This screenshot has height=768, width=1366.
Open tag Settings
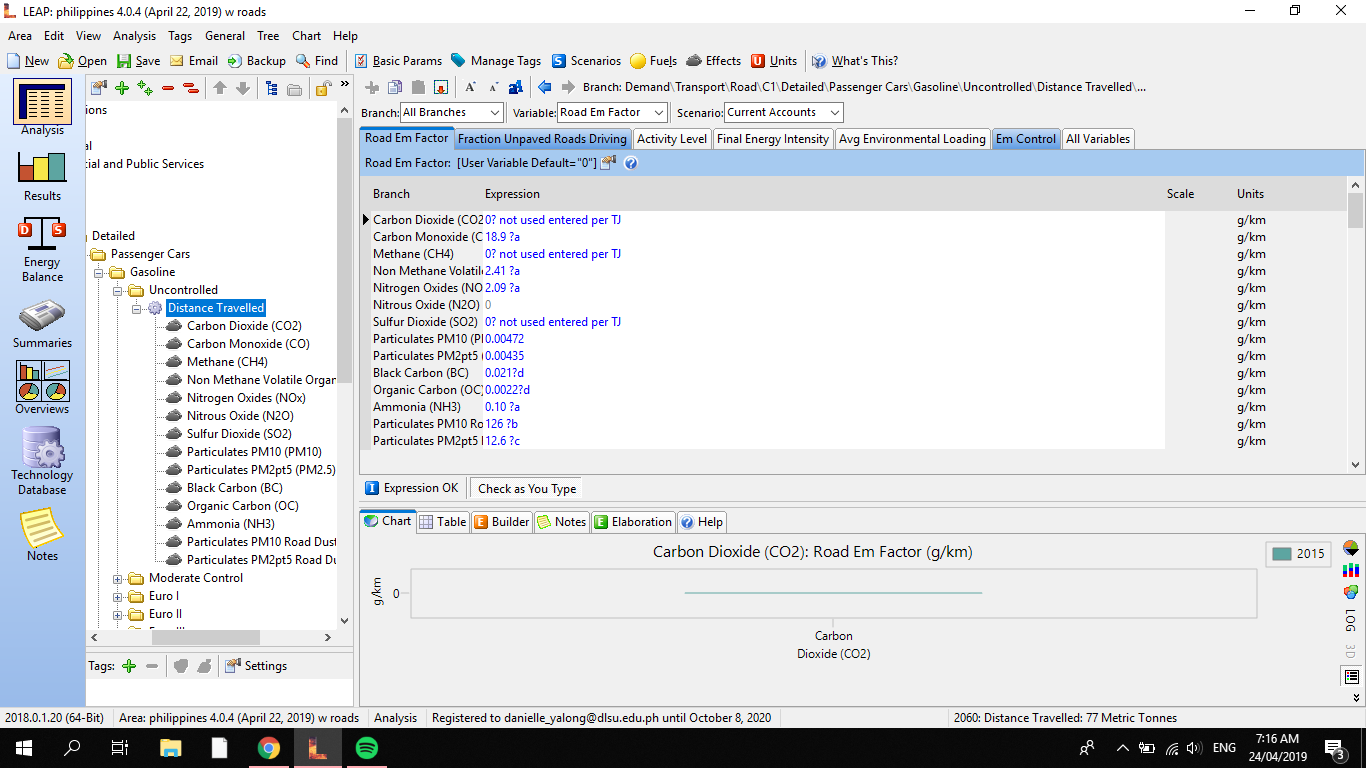(x=256, y=666)
